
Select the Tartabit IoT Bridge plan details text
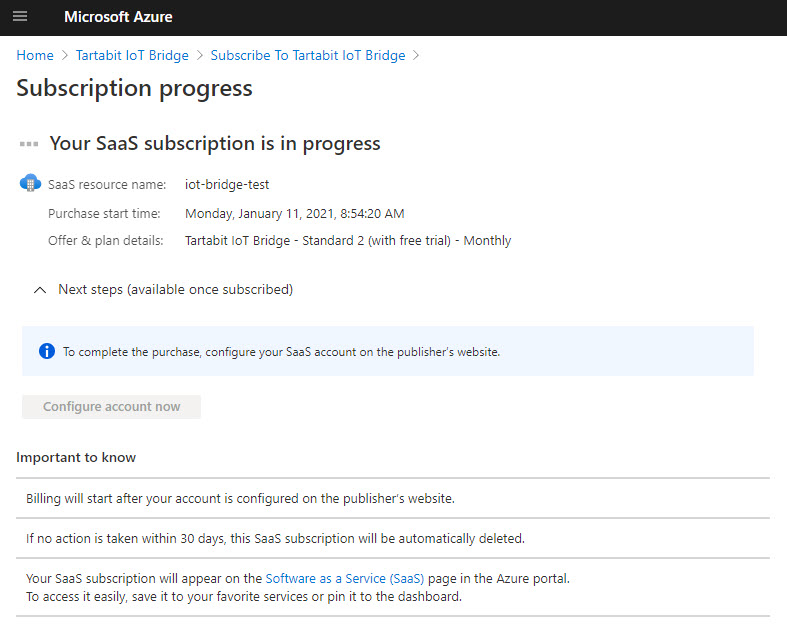point(348,241)
